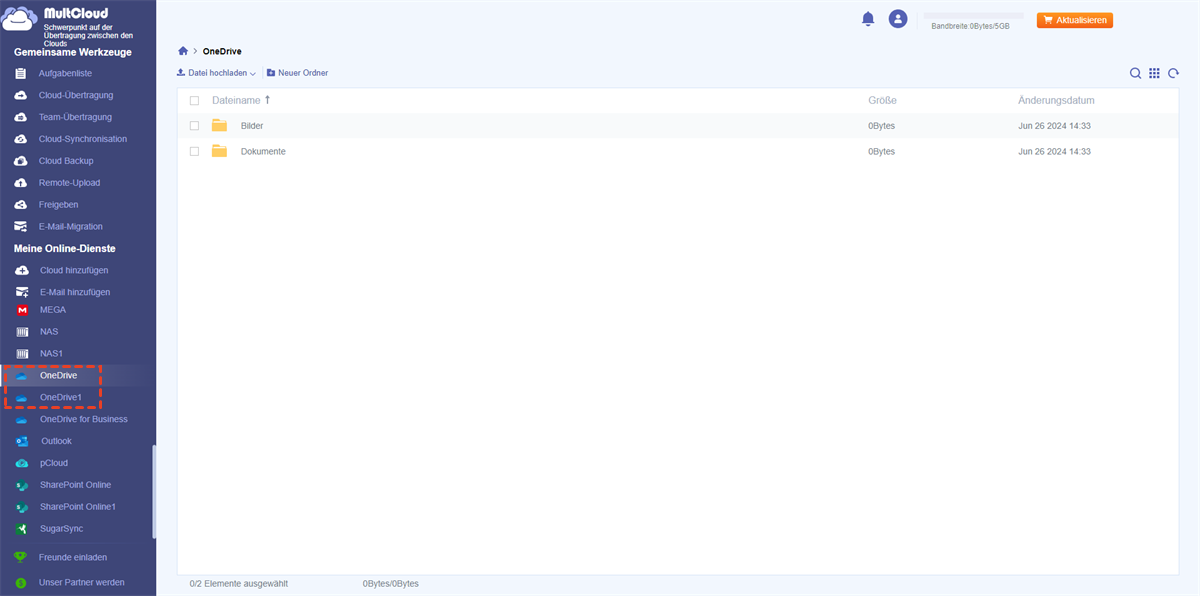Screen dimensions: 1200x596
Task: Click the orange Aktualisieren button
Action: (1075, 20)
